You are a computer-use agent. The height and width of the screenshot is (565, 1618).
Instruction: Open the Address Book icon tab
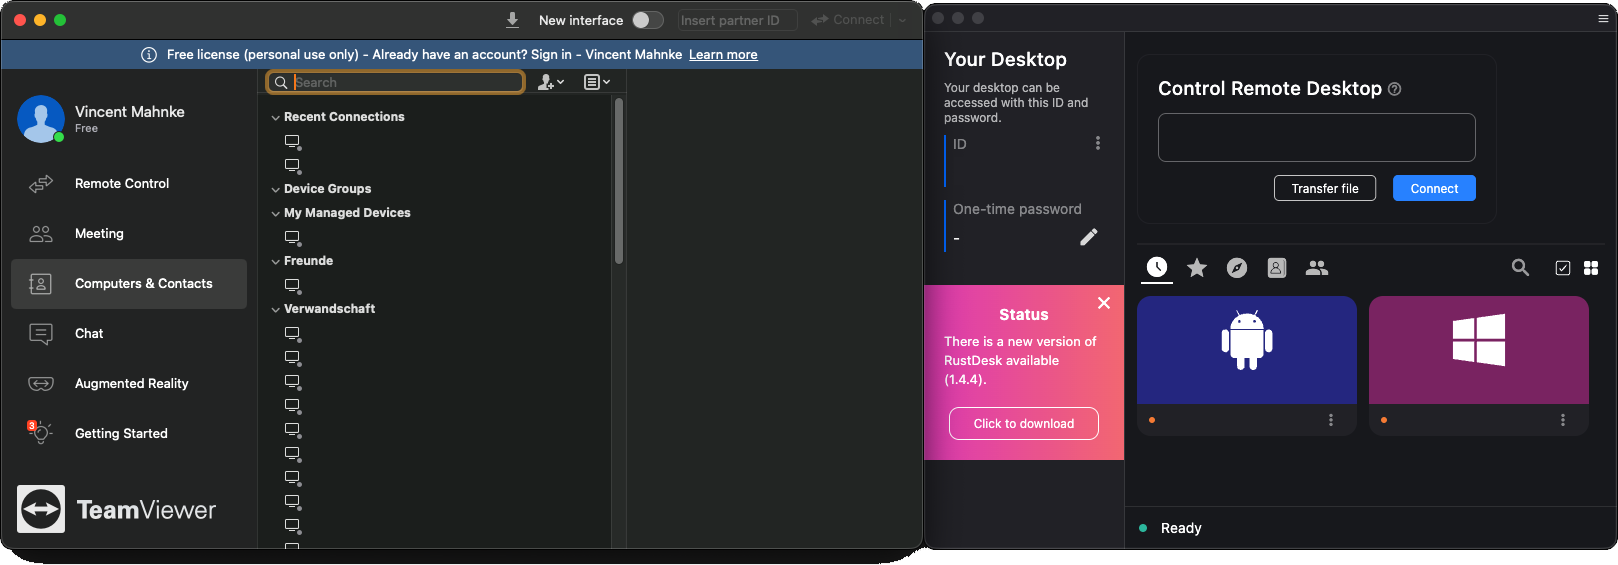pos(1277,268)
